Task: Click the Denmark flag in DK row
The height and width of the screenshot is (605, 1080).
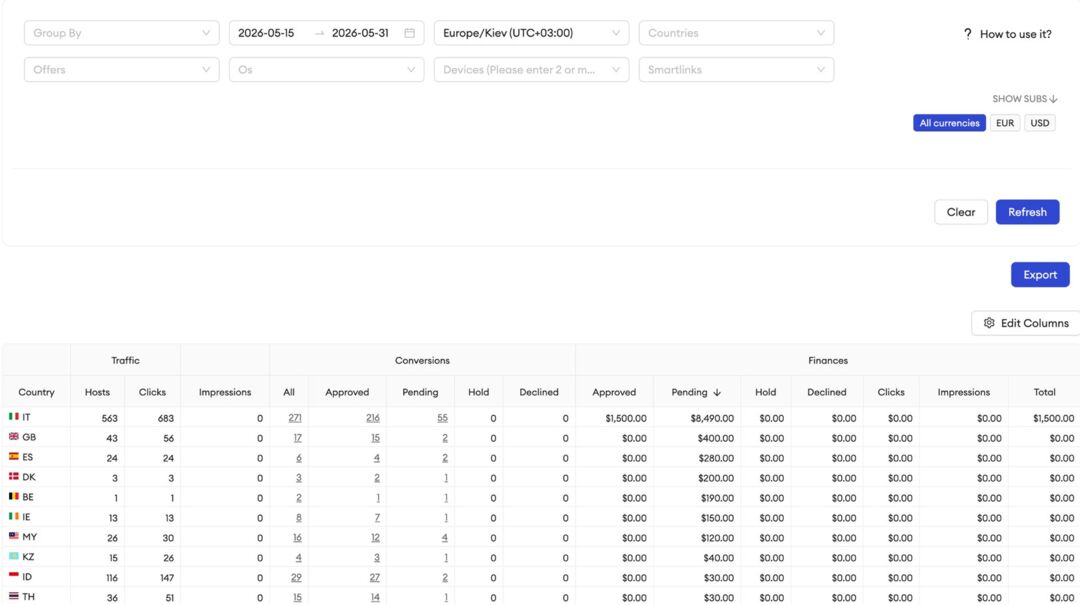Action: pos(14,477)
